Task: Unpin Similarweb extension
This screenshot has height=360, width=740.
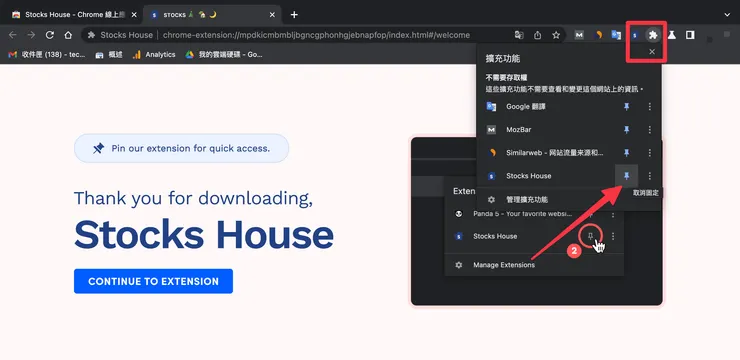Action: click(x=627, y=152)
